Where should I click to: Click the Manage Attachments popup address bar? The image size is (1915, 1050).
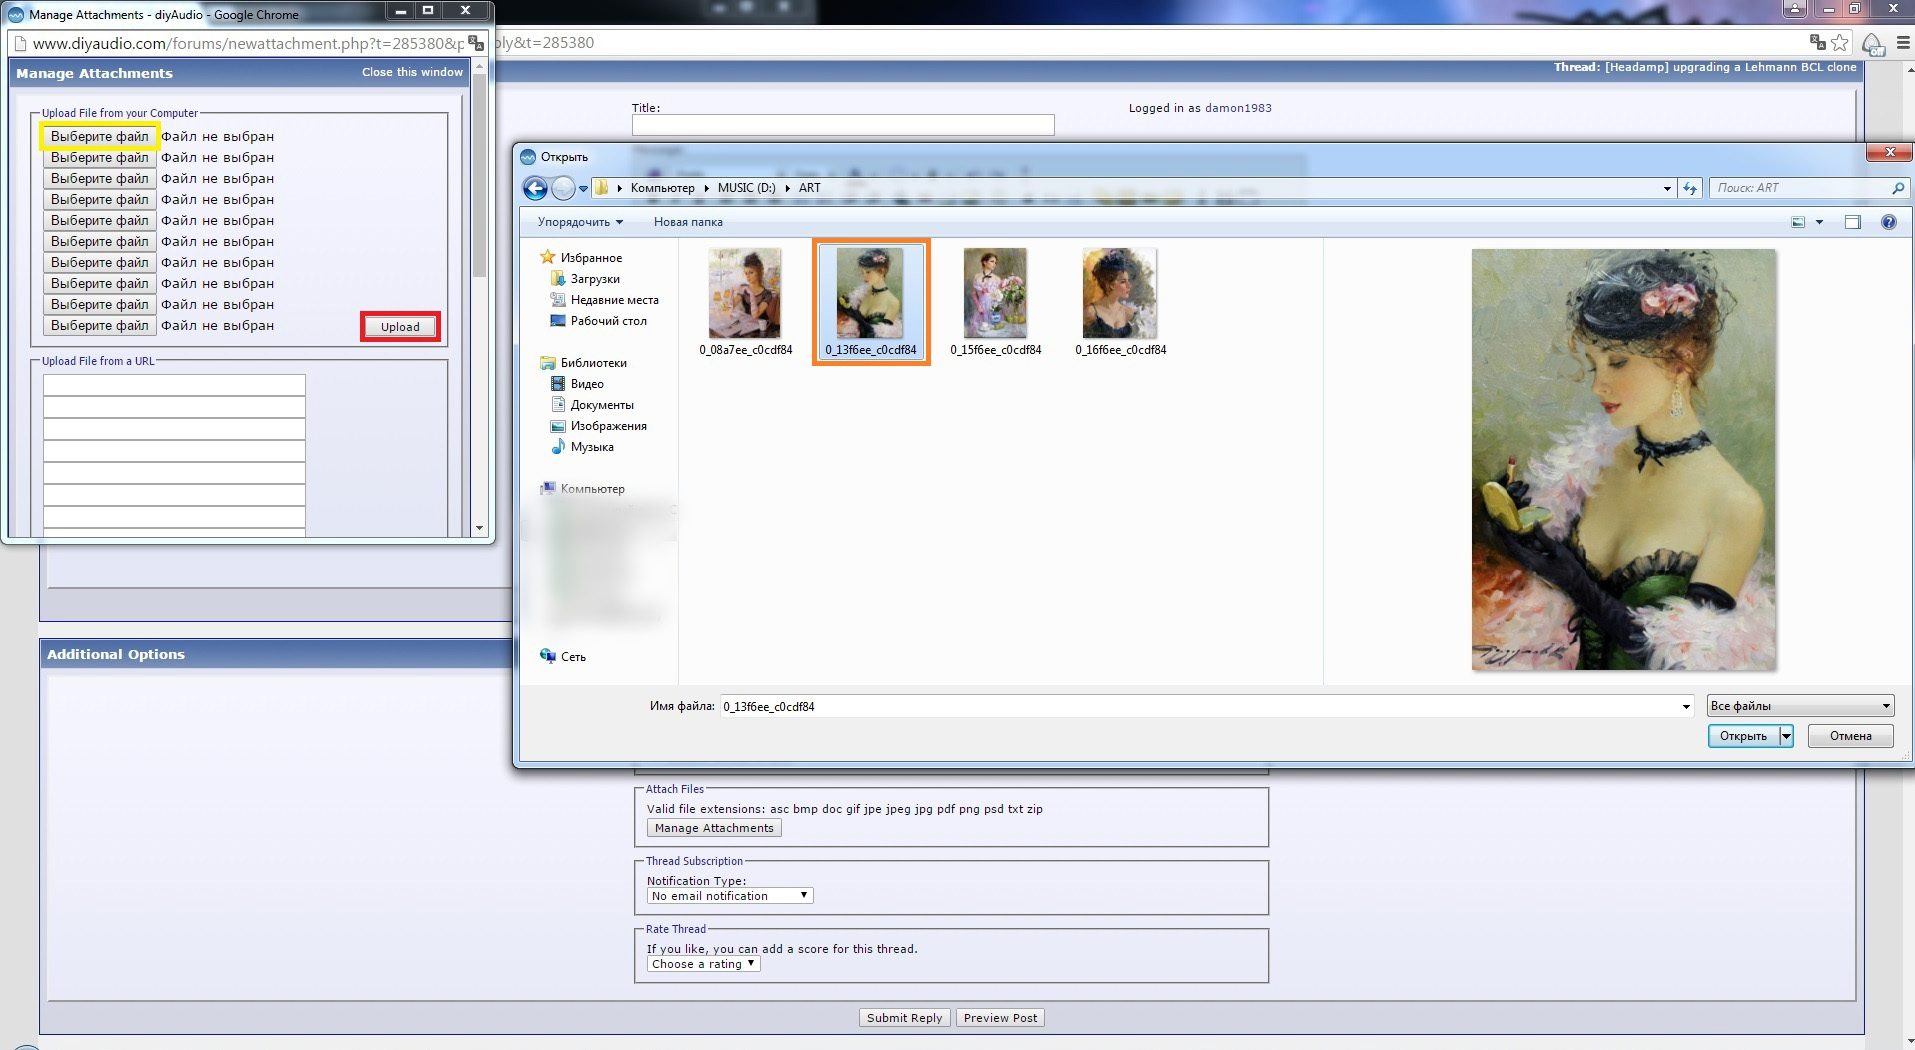248,44
